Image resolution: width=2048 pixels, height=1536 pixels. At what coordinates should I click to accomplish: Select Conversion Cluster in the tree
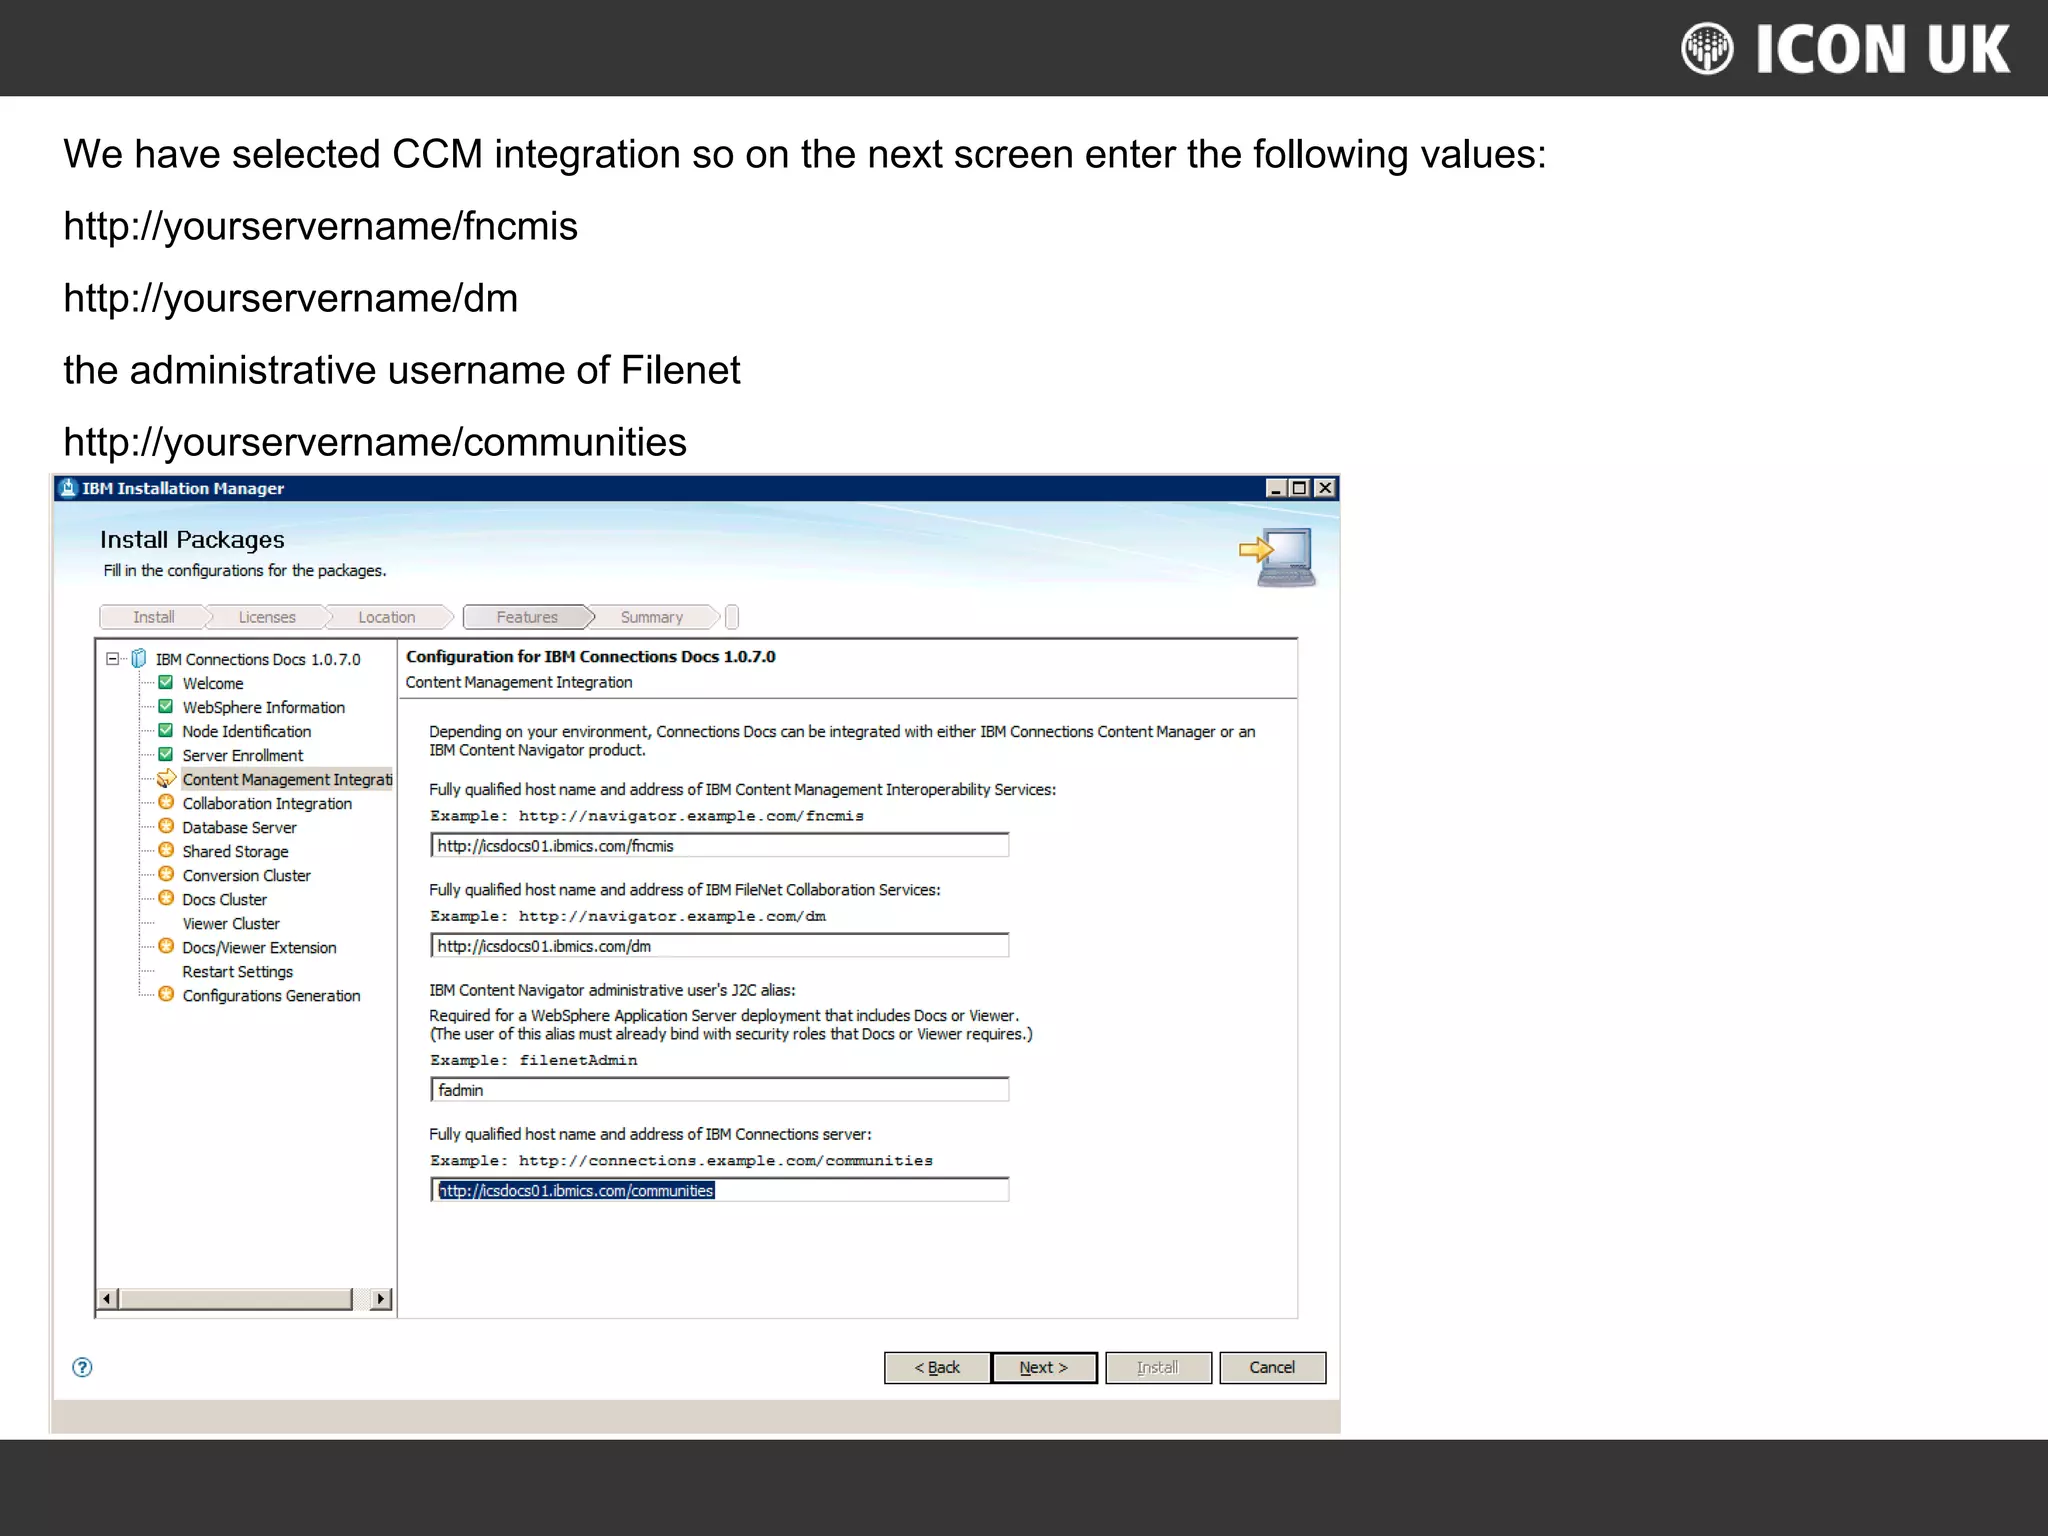click(x=246, y=875)
